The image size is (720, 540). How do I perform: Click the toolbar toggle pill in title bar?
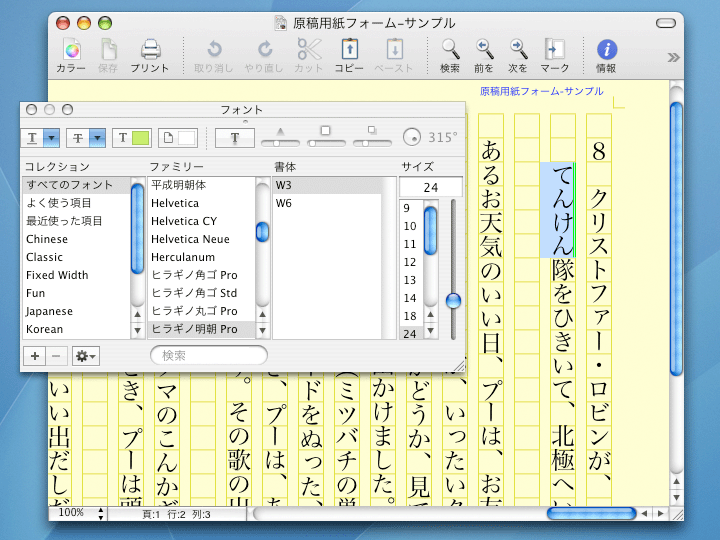(666, 23)
